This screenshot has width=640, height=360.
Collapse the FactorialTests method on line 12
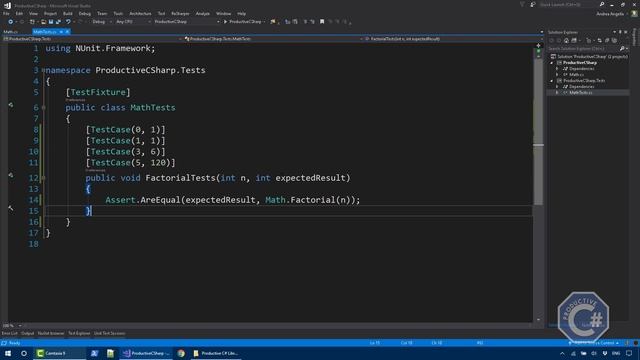click(43, 178)
